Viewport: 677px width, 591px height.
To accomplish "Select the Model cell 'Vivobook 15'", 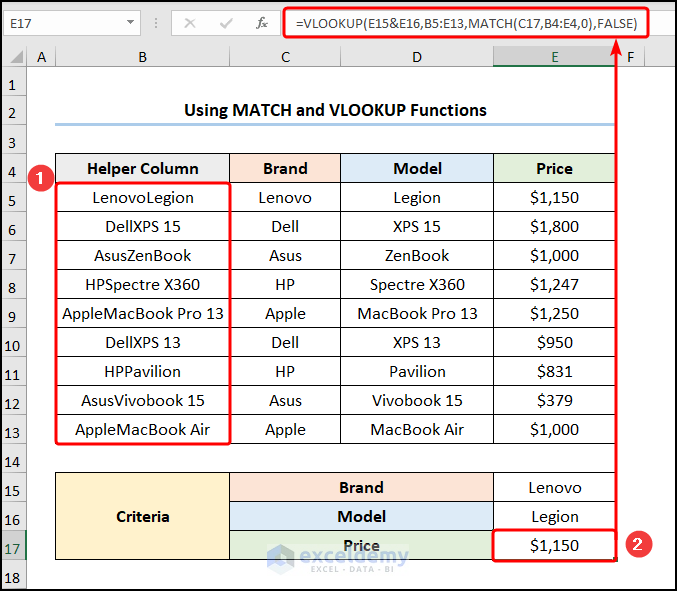I will 417,400.
